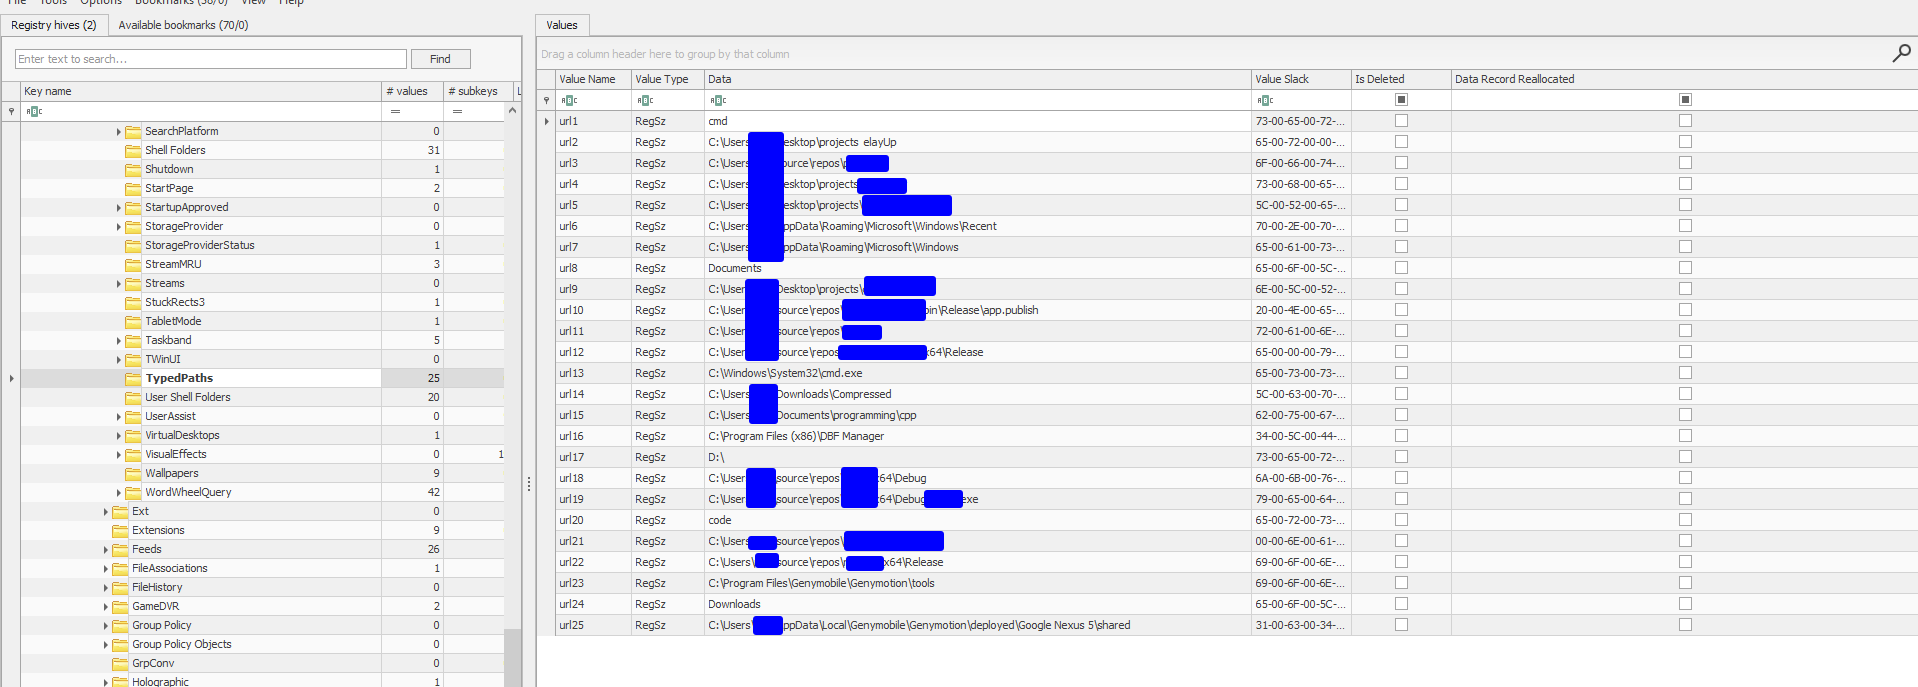Click the Value Slack column filter icon
Viewport: 1918px width, 687px height.
tap(1265, 100)
